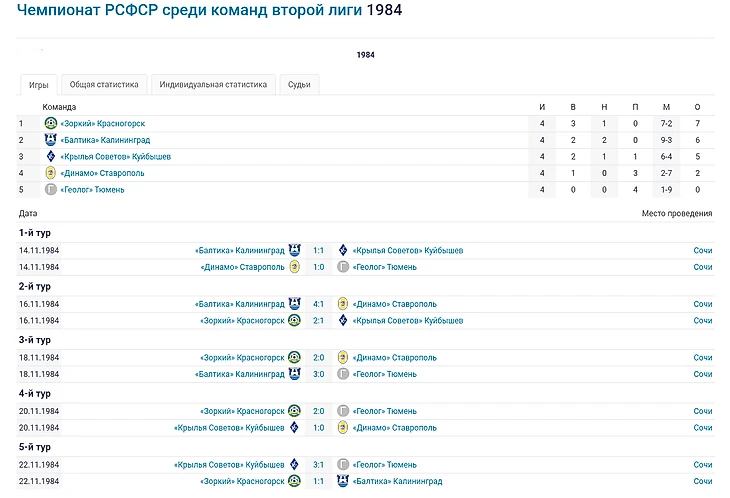Click Baltika Kaliningrad logo in standings table
The image size is (730, 498).
[x=51, y=140]
